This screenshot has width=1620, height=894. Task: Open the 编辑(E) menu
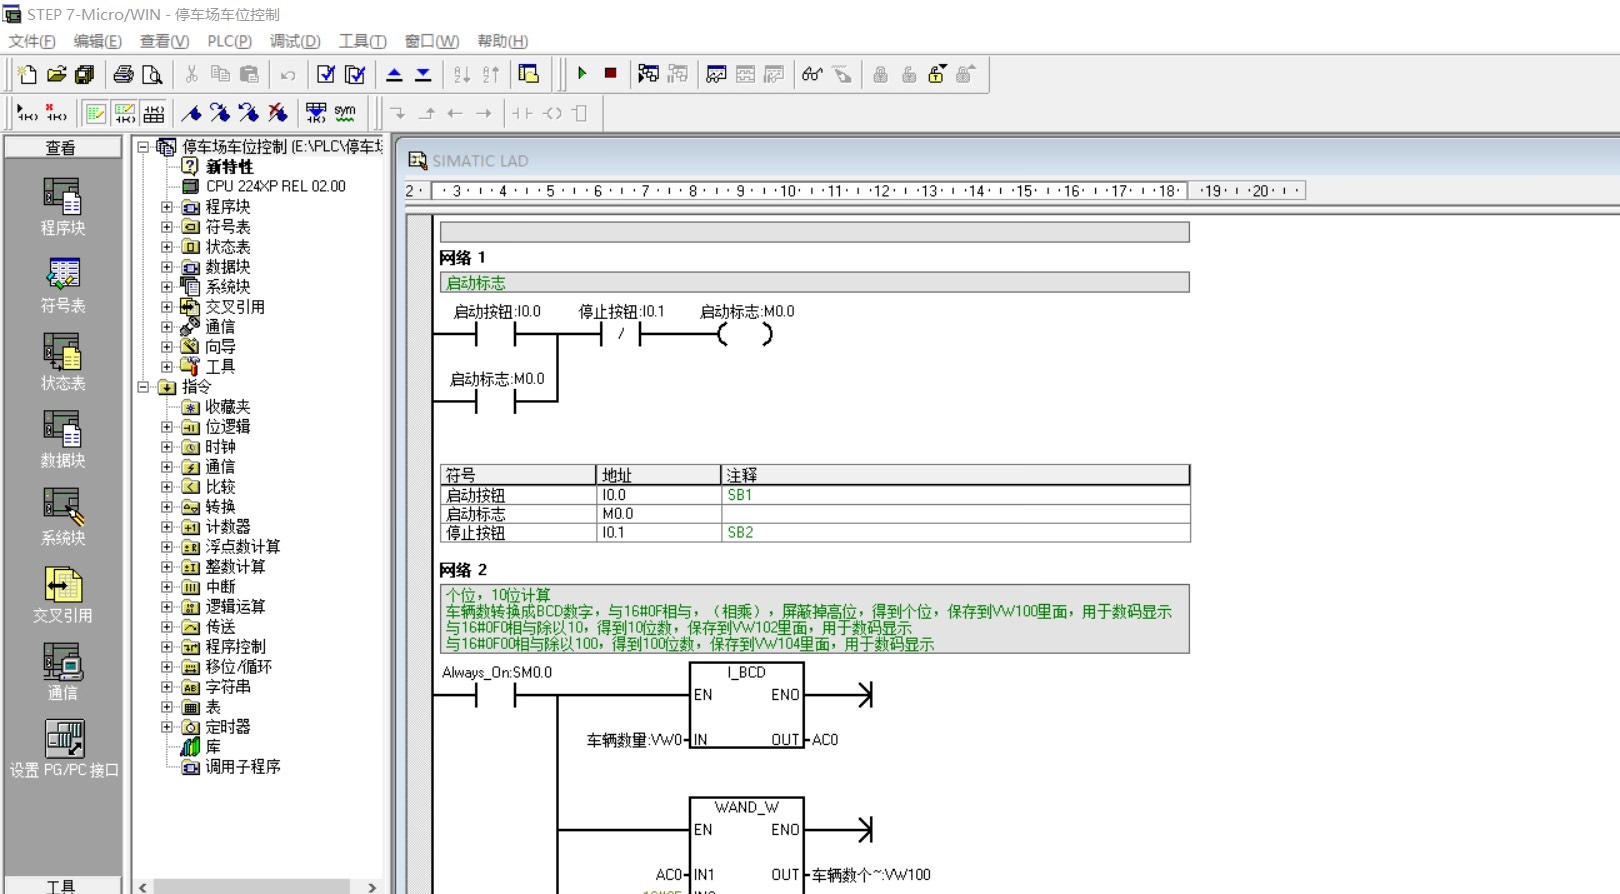click(97, 41)
